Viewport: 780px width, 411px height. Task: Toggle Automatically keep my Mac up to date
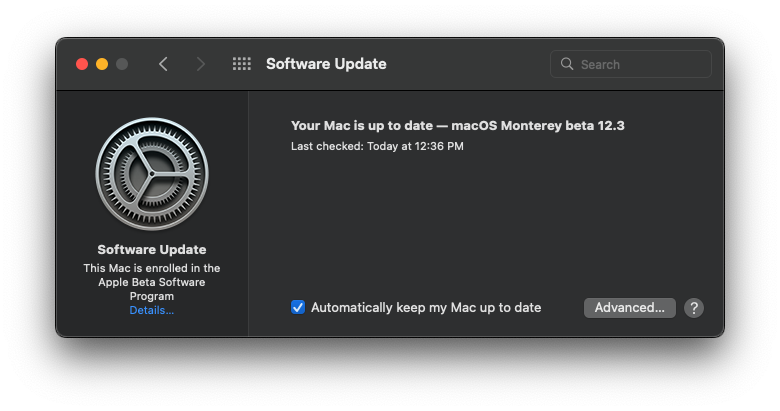(298, 307)
